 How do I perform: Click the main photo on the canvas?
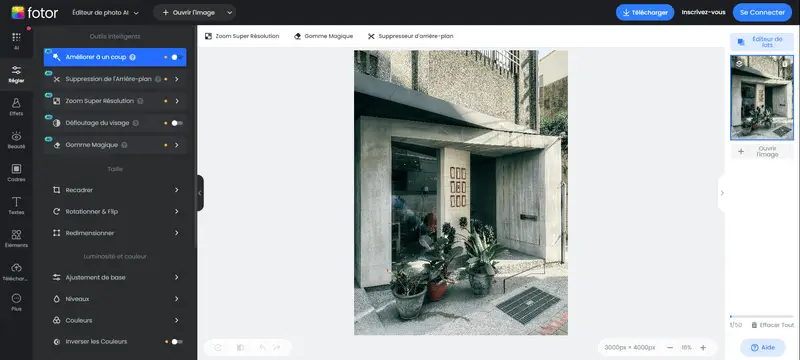[x=461, y=192]
